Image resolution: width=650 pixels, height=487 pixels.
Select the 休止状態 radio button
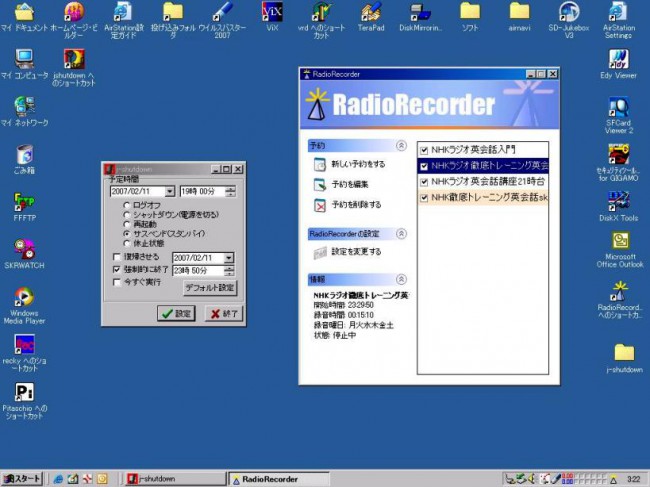pyautogui.click(x=126, y=243)
